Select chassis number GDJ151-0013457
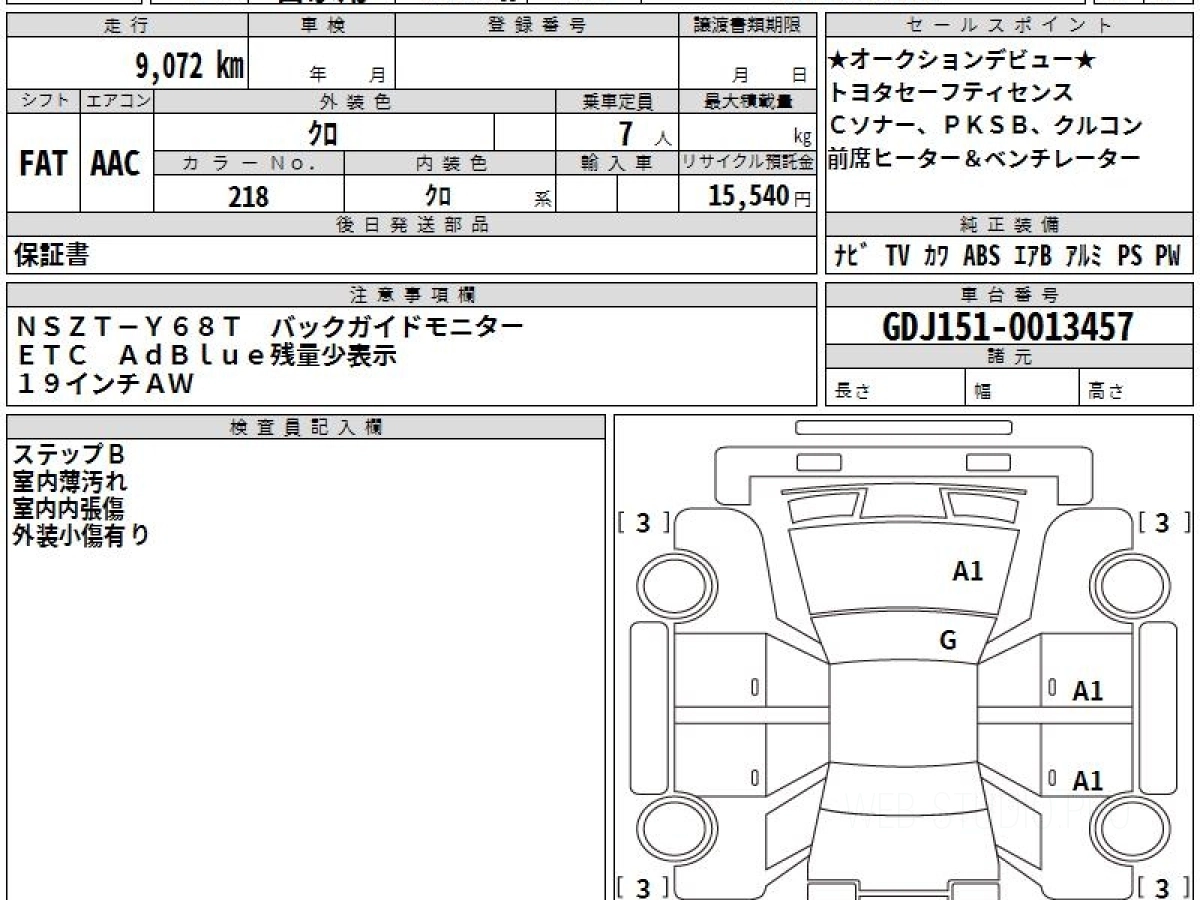 [1009, 327]
